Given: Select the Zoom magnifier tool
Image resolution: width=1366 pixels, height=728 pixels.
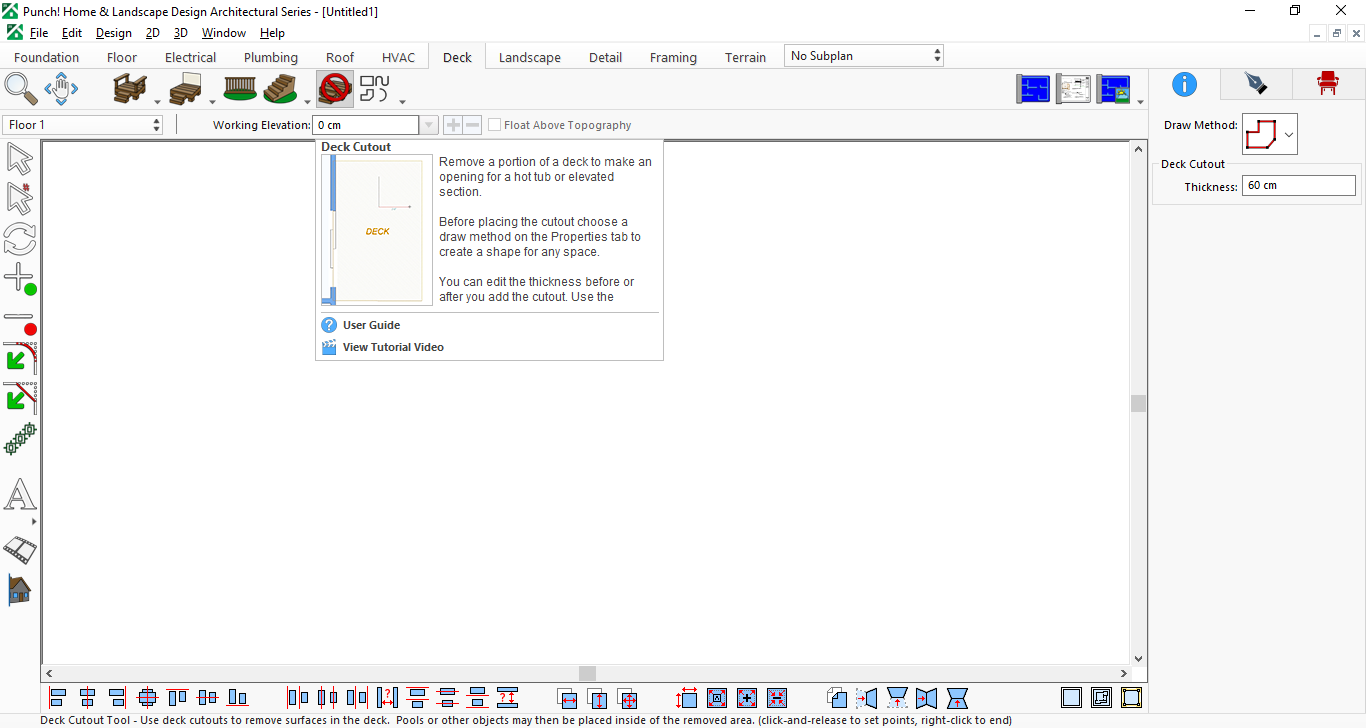Looking at the screenshot, I should point(21,88).
